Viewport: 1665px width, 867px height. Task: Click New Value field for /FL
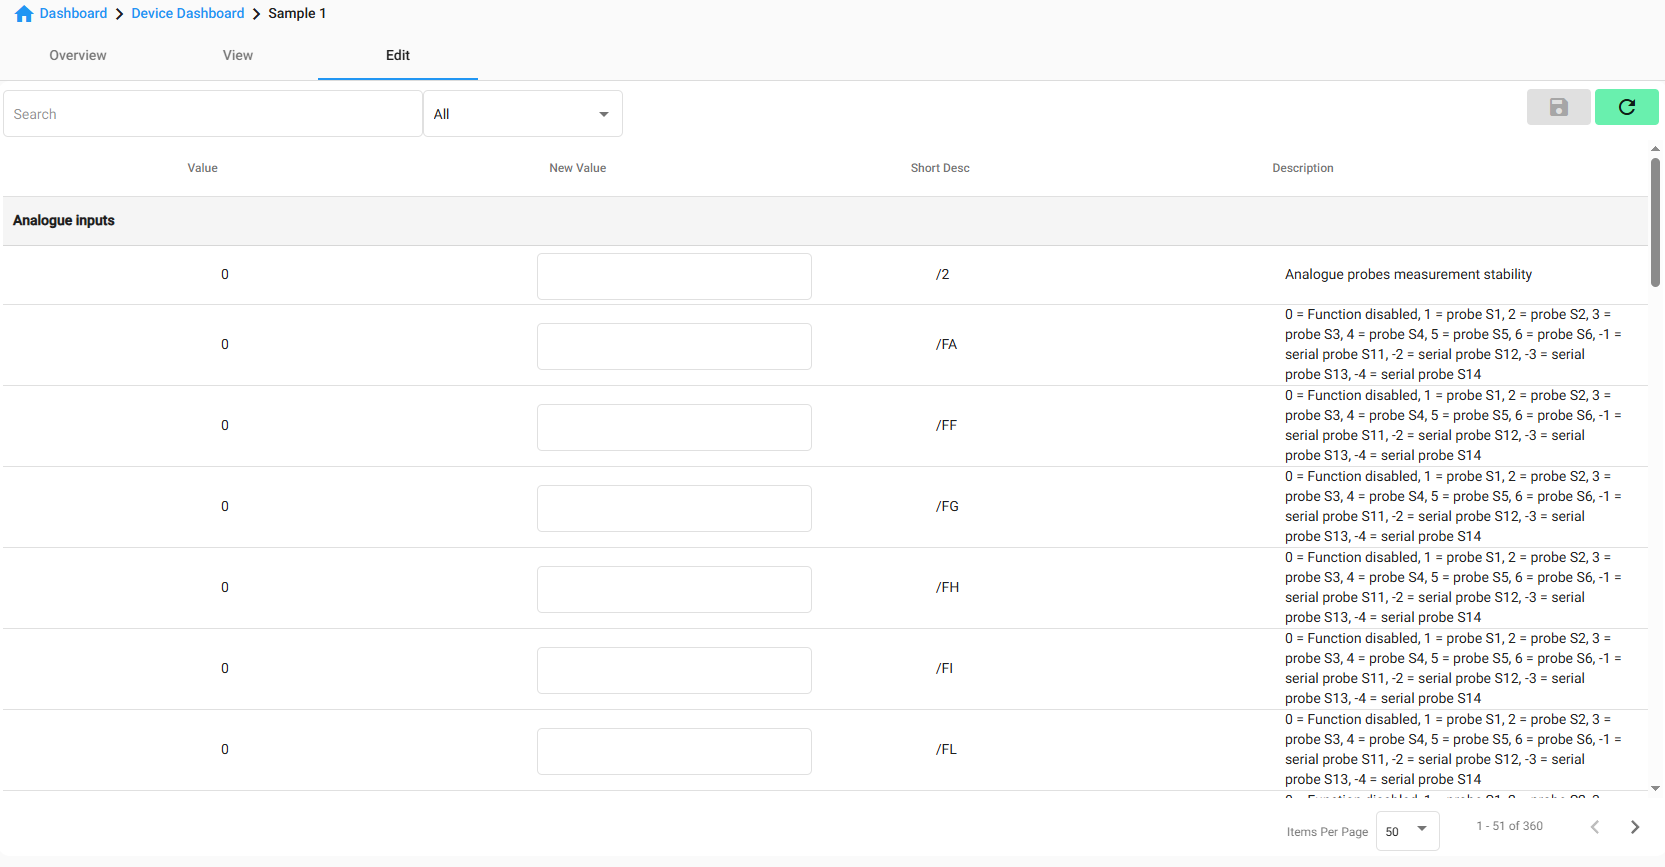click(674, 751)
